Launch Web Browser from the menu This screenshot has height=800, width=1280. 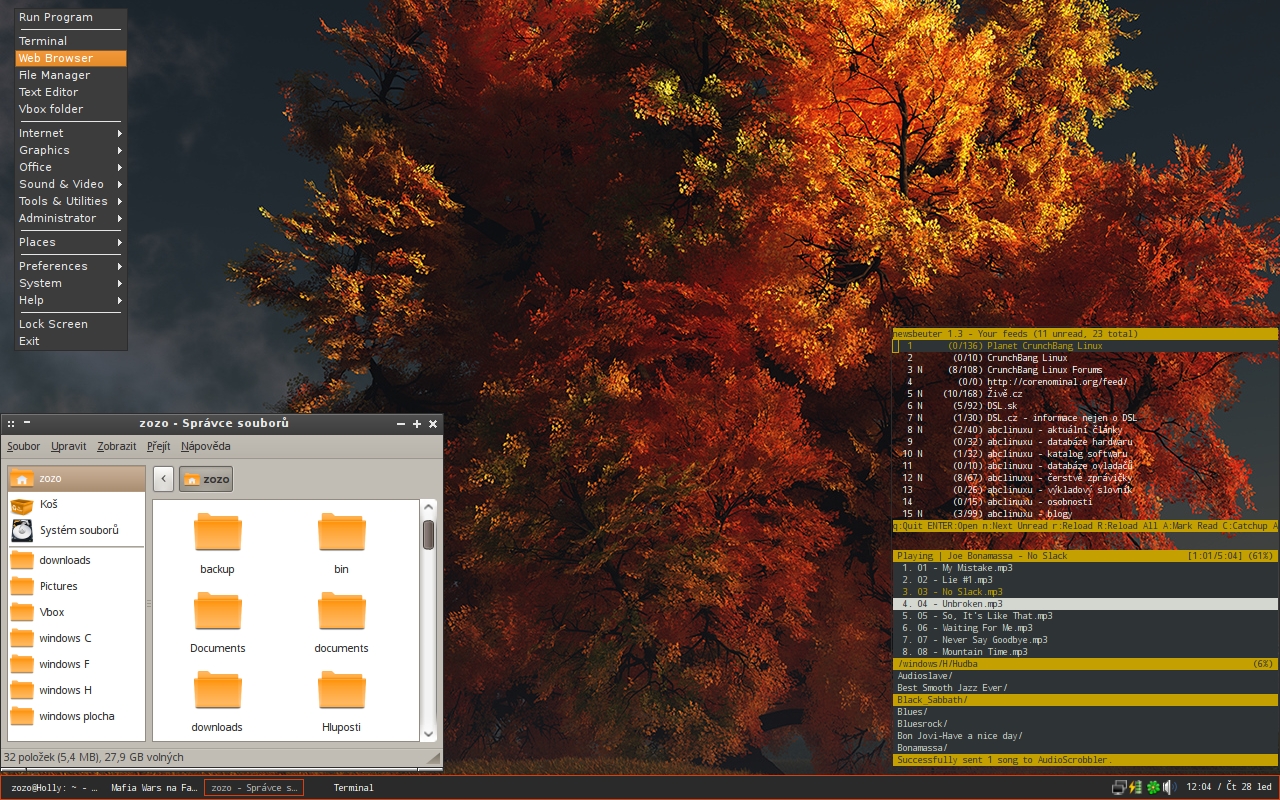[70, 58]
